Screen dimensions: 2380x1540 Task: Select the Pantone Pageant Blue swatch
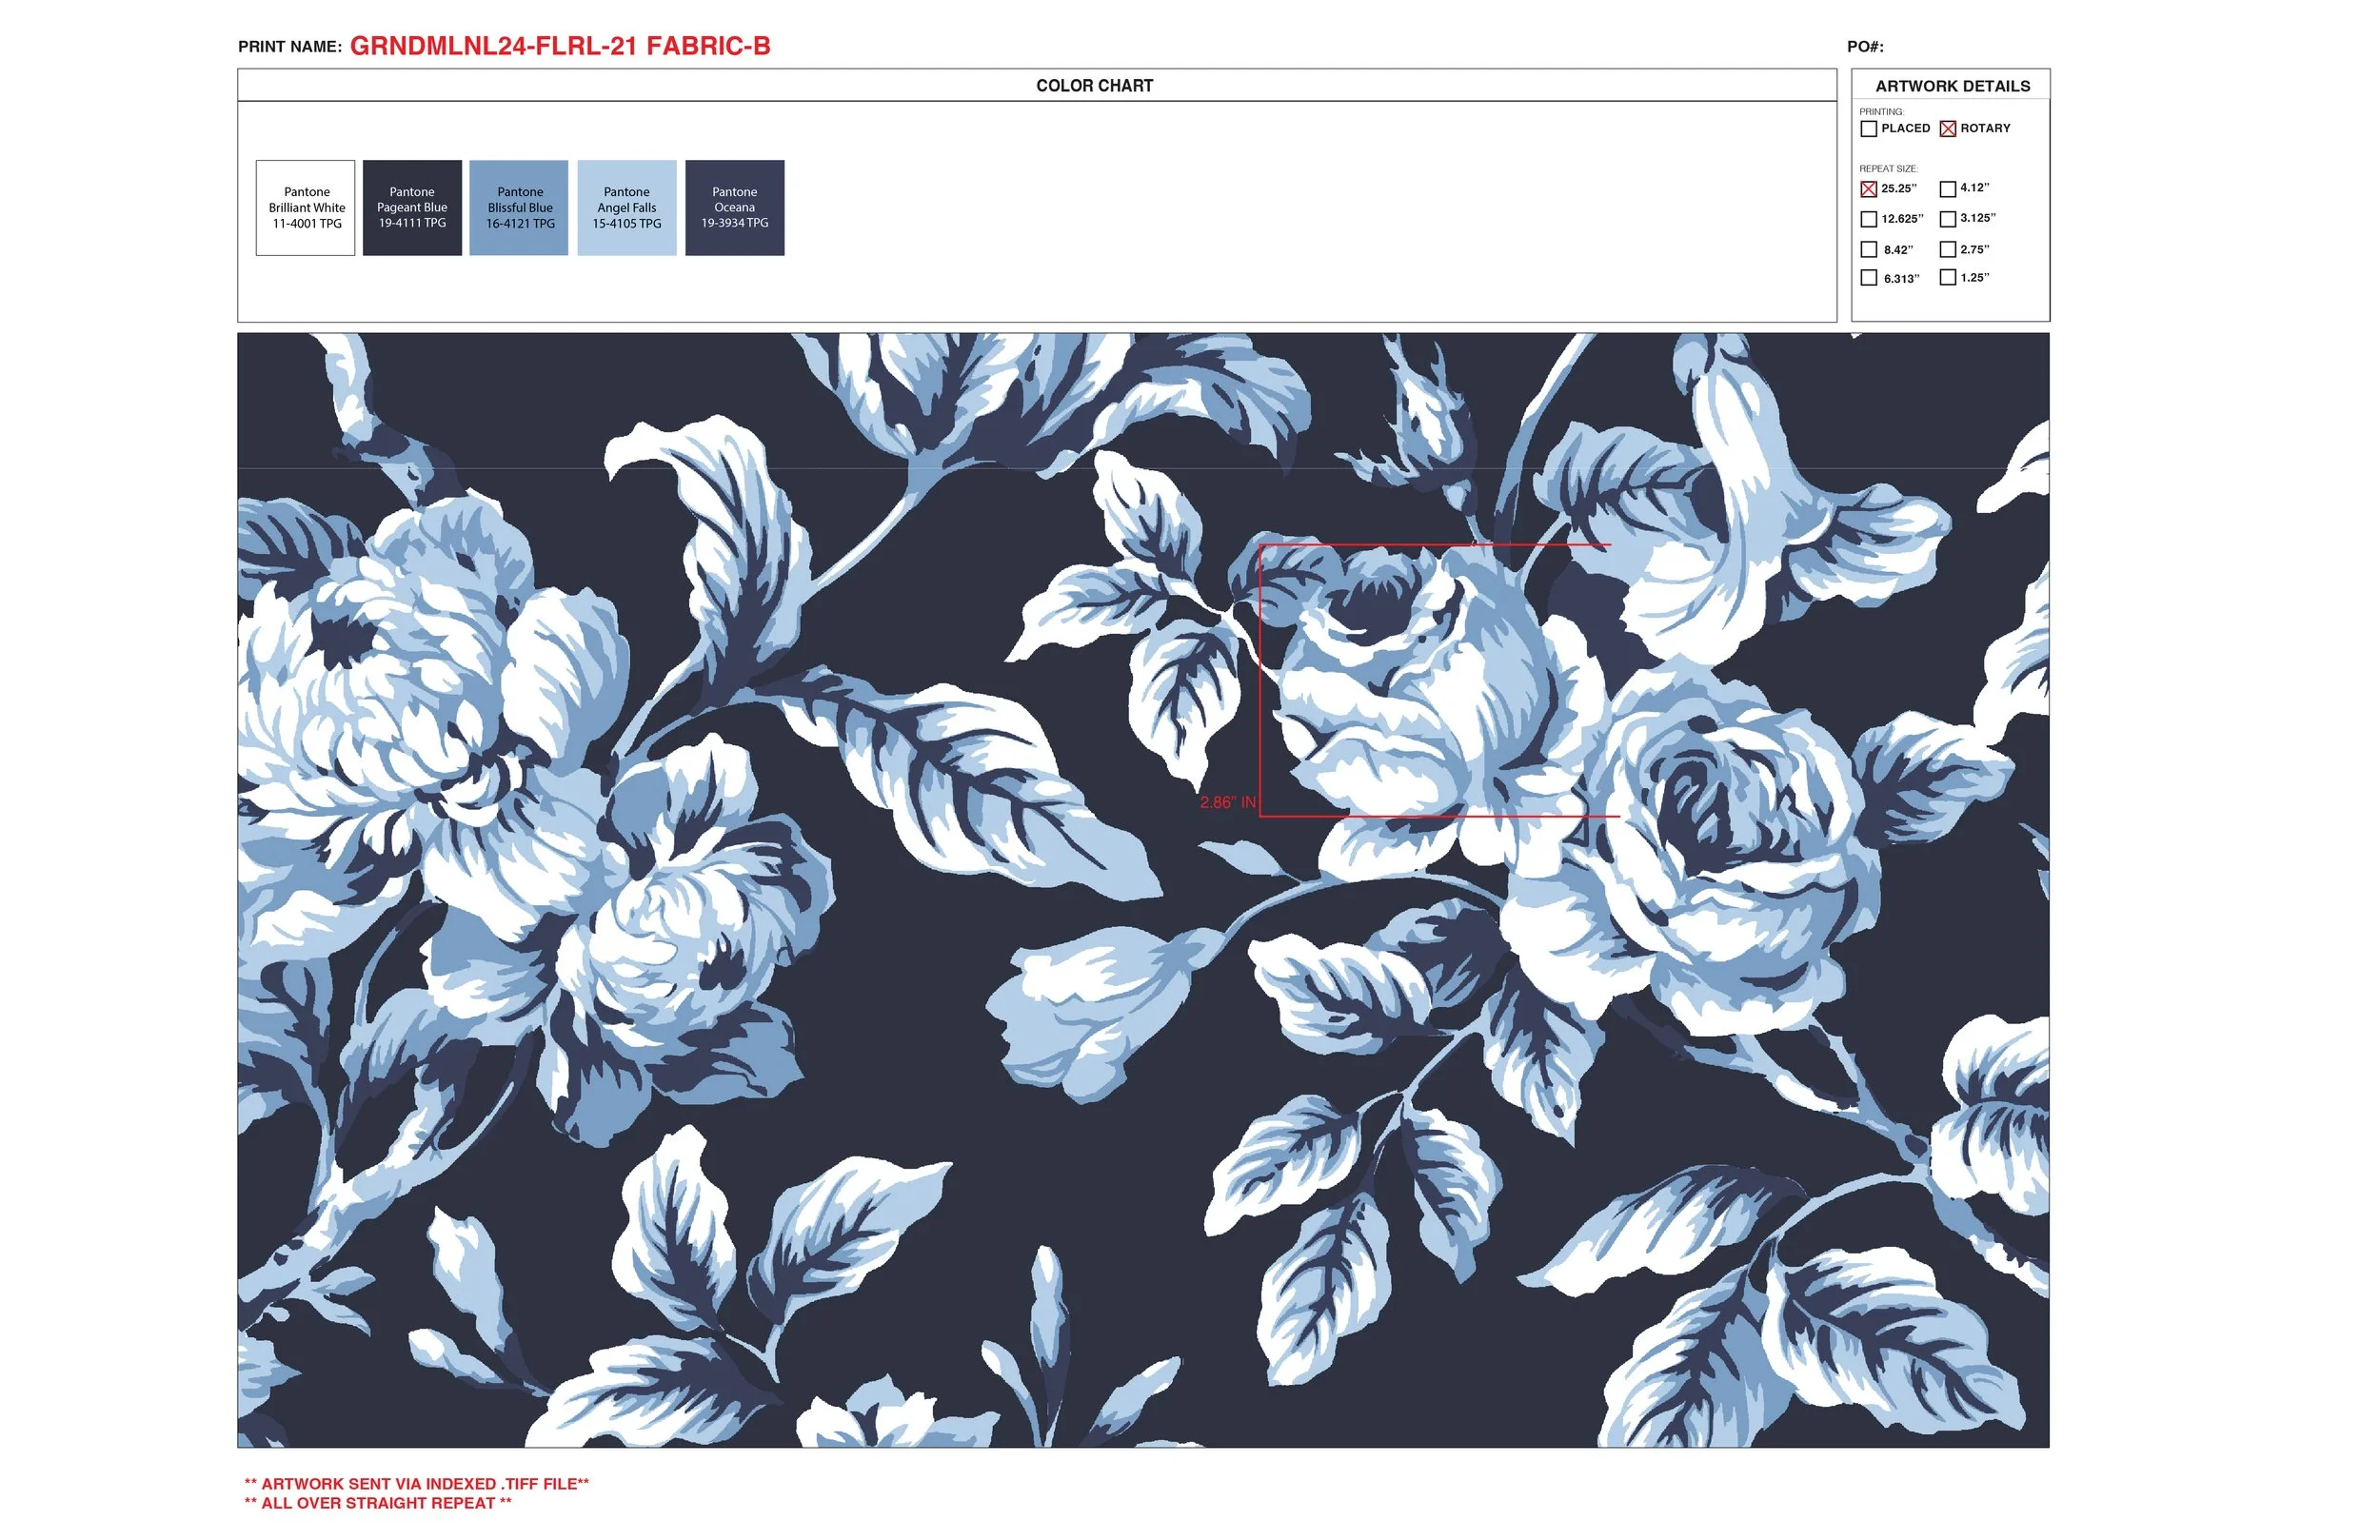point(412,207)
